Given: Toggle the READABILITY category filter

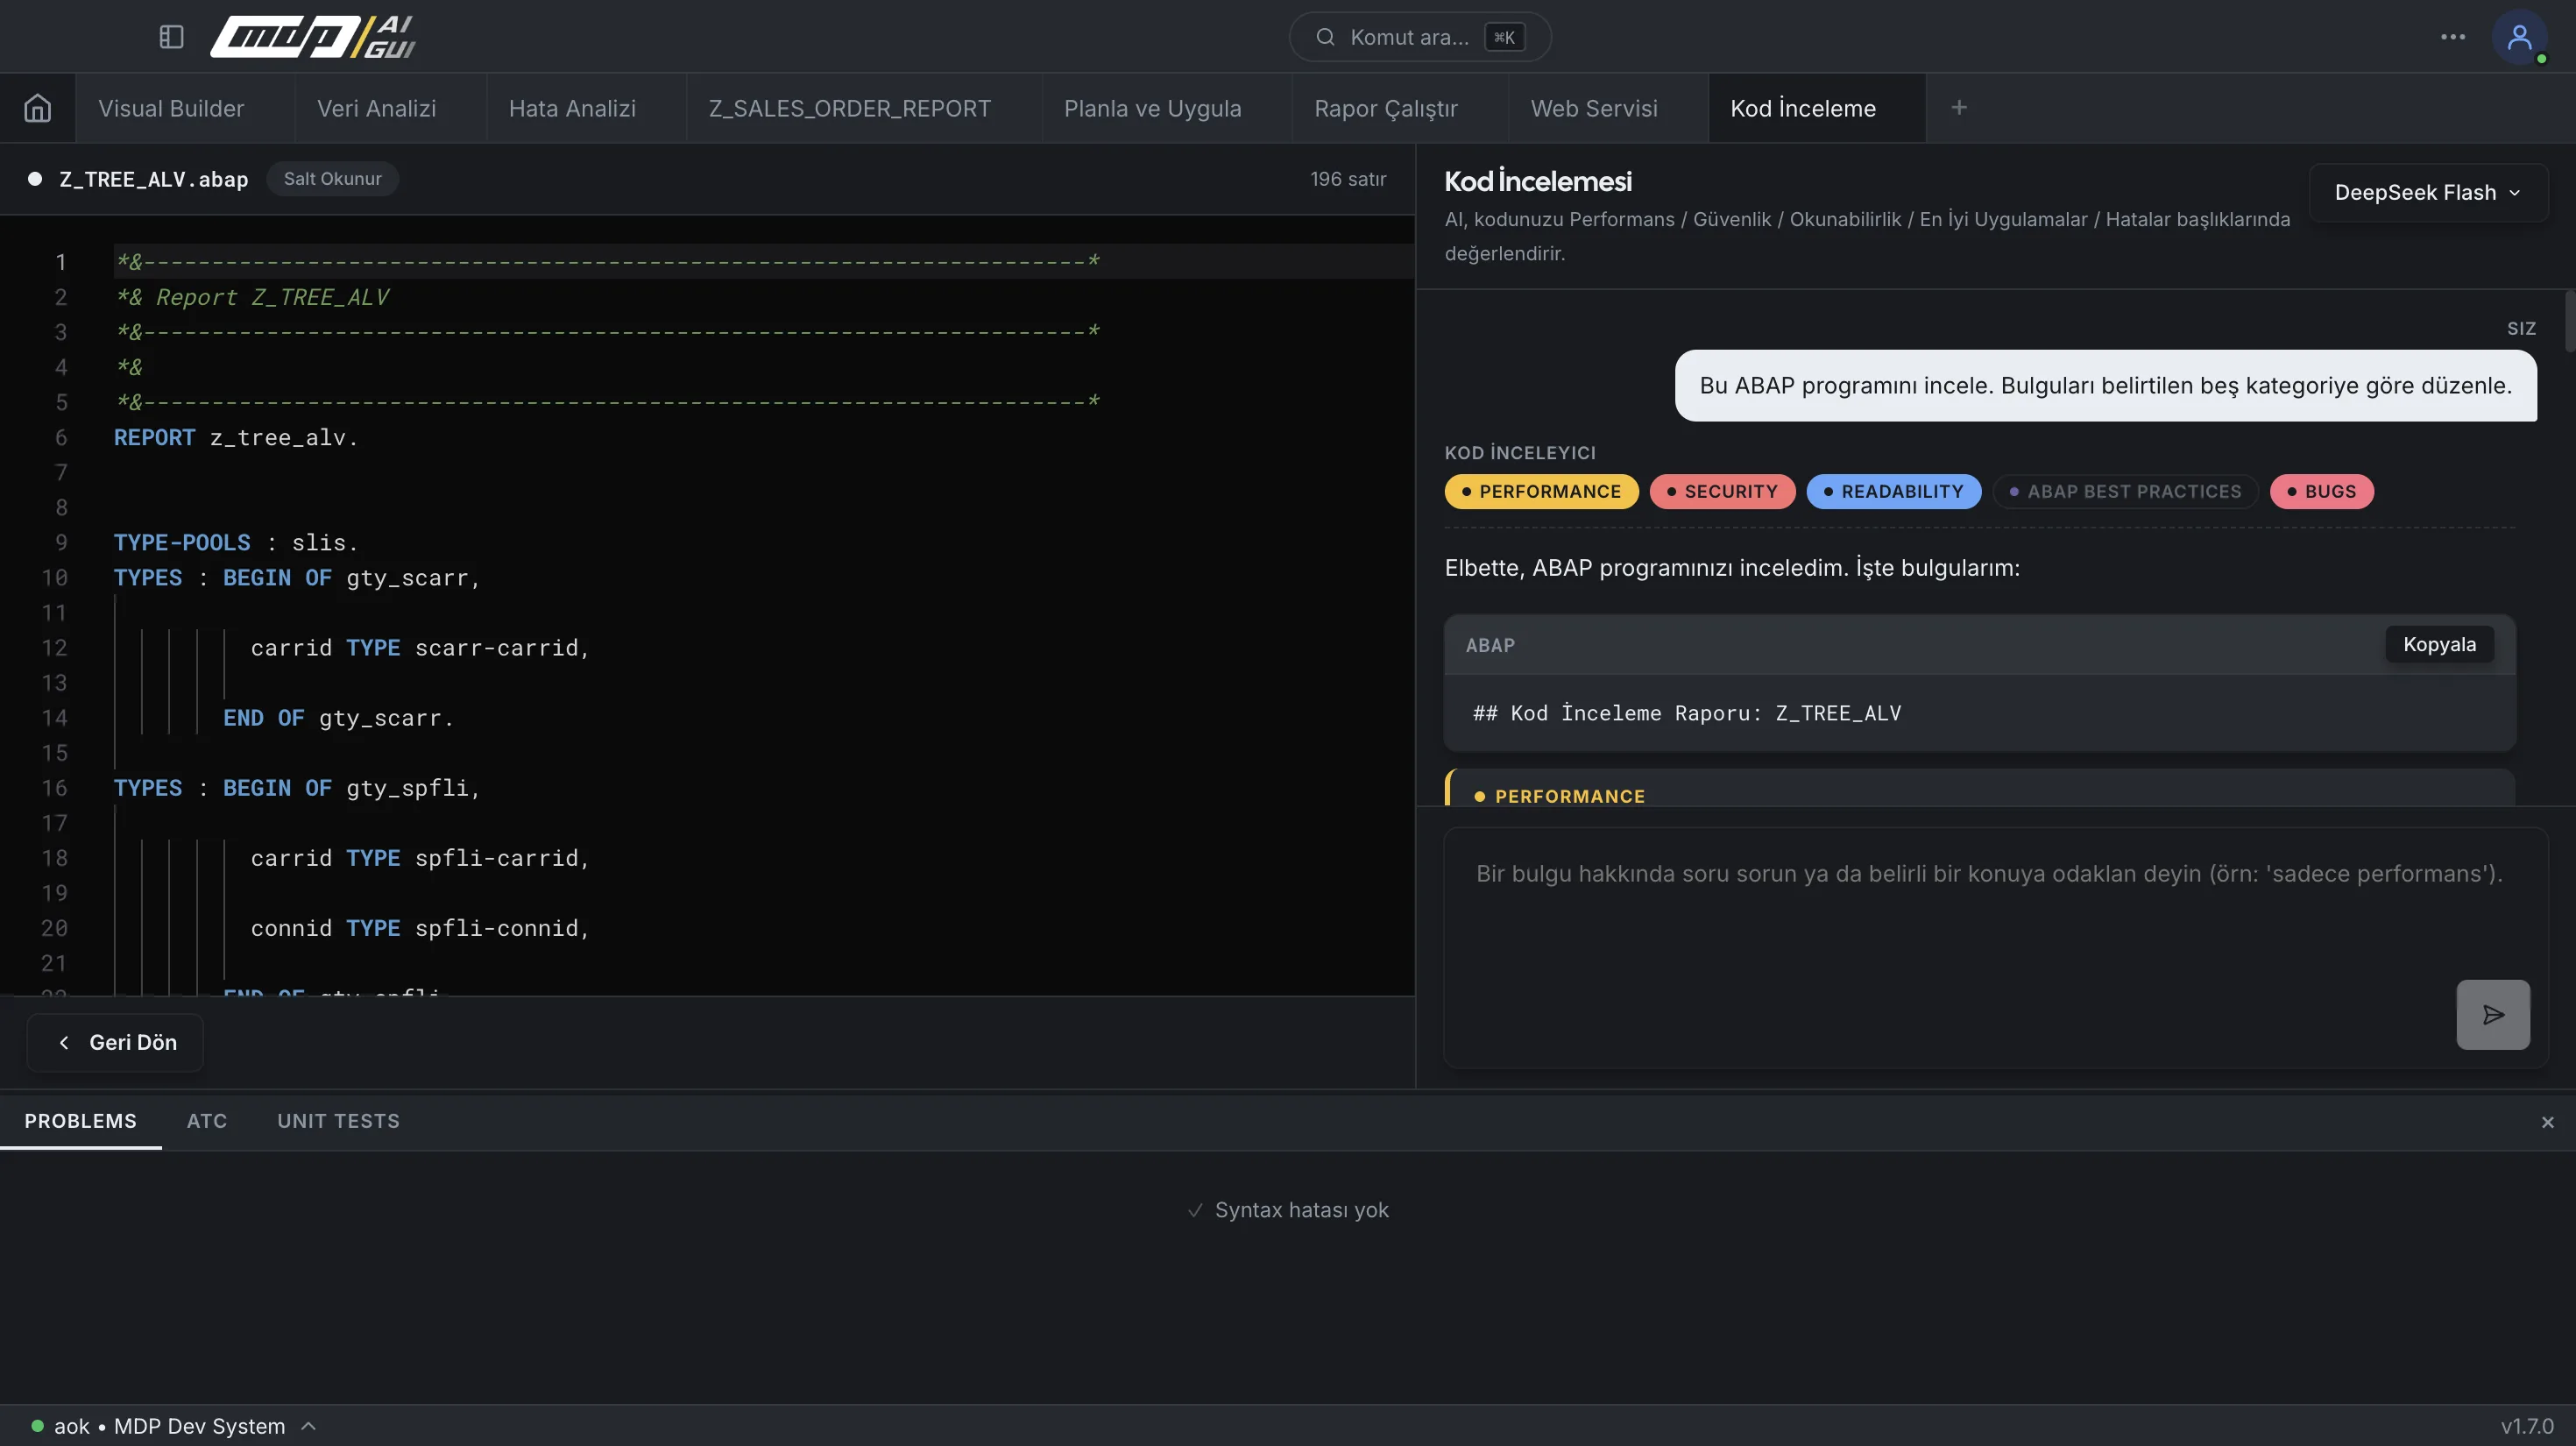Looking at the screenshot, I should pyautogui.click(x=1893, y=492).
